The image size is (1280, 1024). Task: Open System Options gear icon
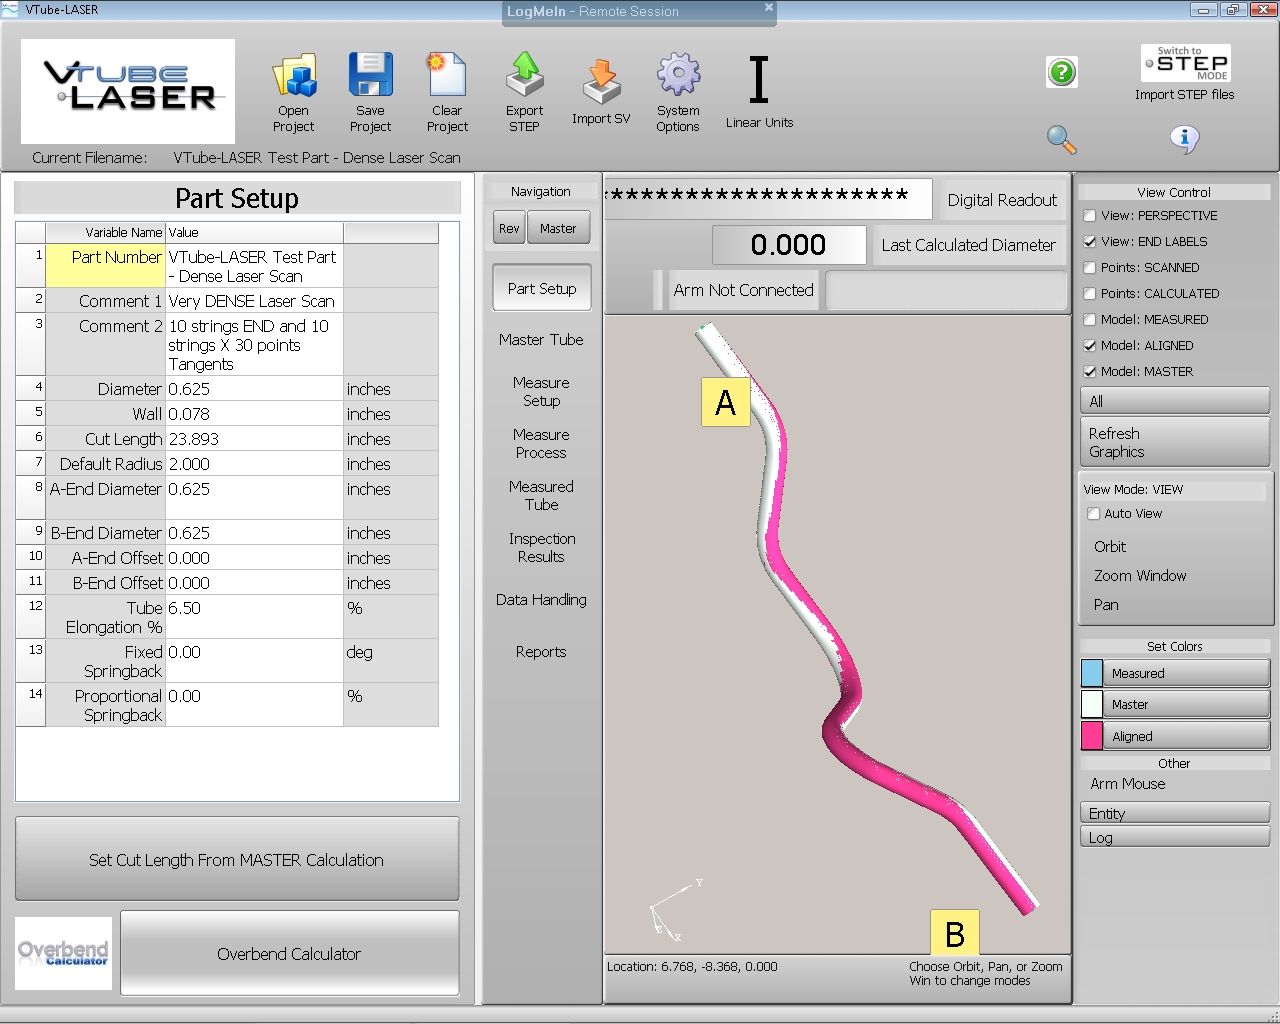click(678, 78)
